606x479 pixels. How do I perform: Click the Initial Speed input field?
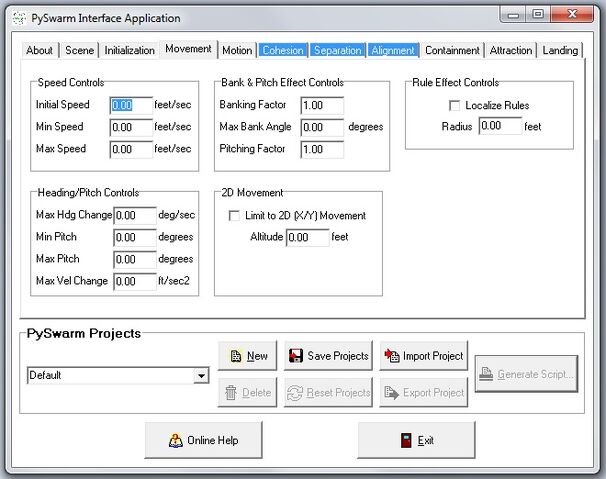pos(131,105)
